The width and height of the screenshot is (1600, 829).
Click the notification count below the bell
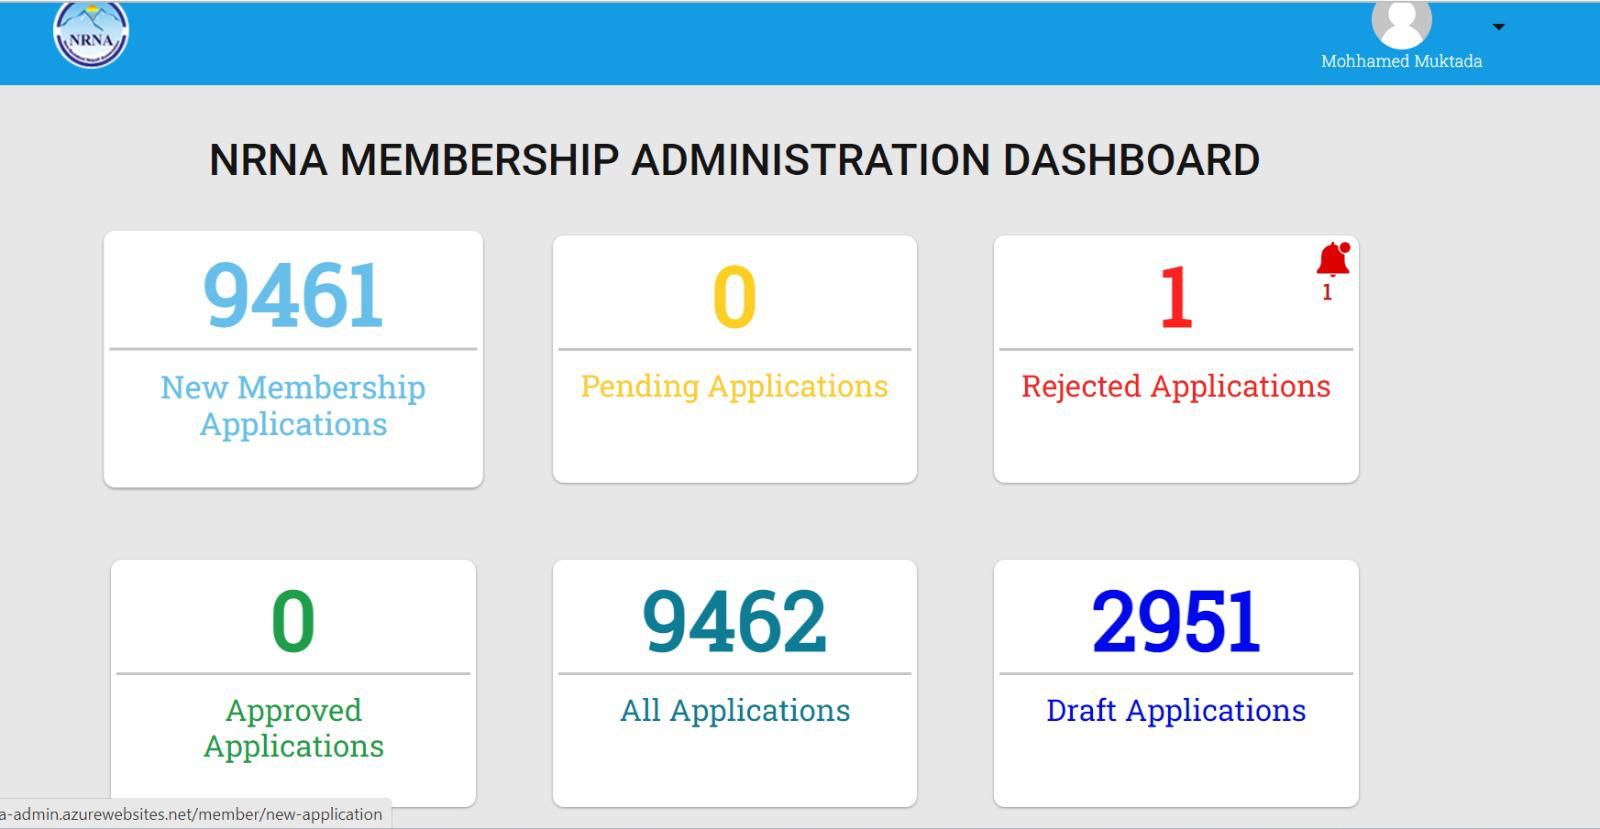click(1327, 293)
